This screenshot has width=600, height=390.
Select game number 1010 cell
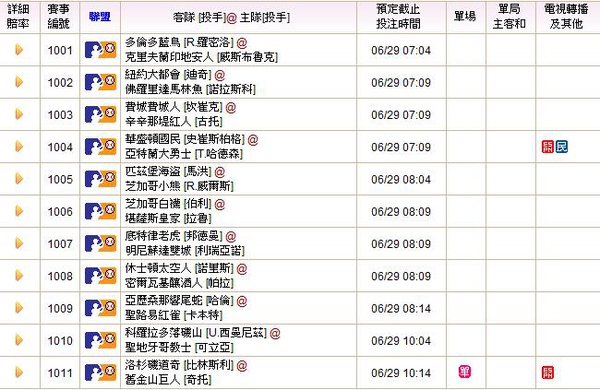click(60, 341)
